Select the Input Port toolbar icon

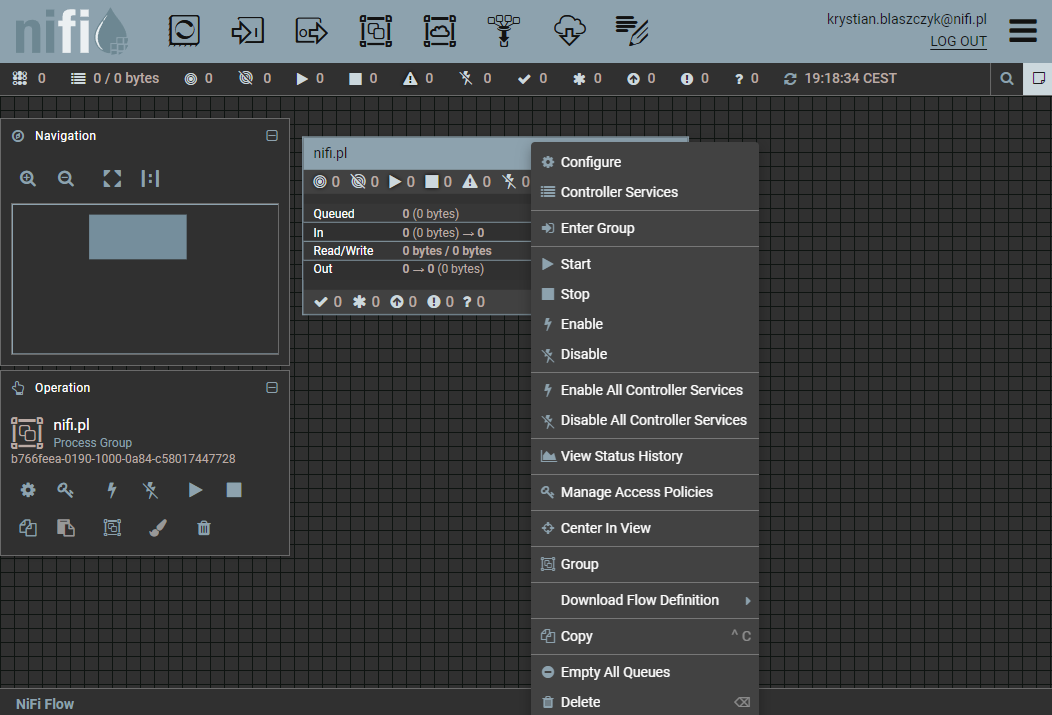[248, 31]
